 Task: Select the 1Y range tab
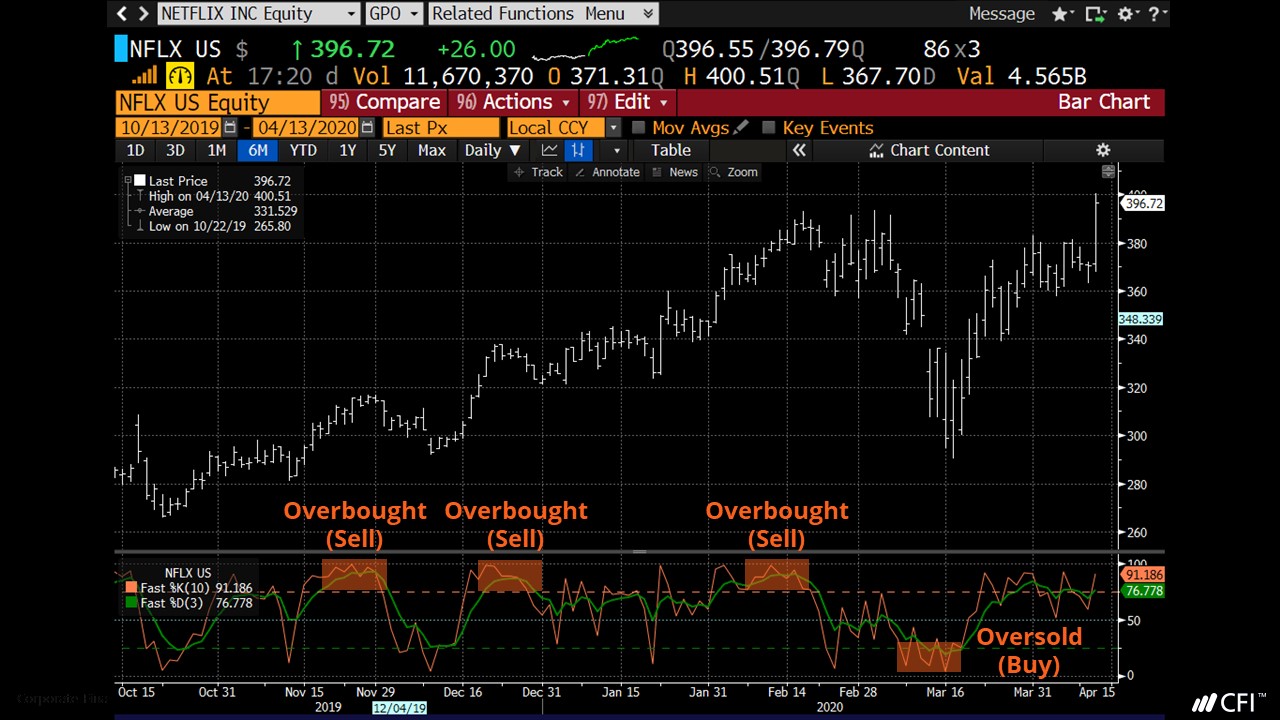(347, 150)
